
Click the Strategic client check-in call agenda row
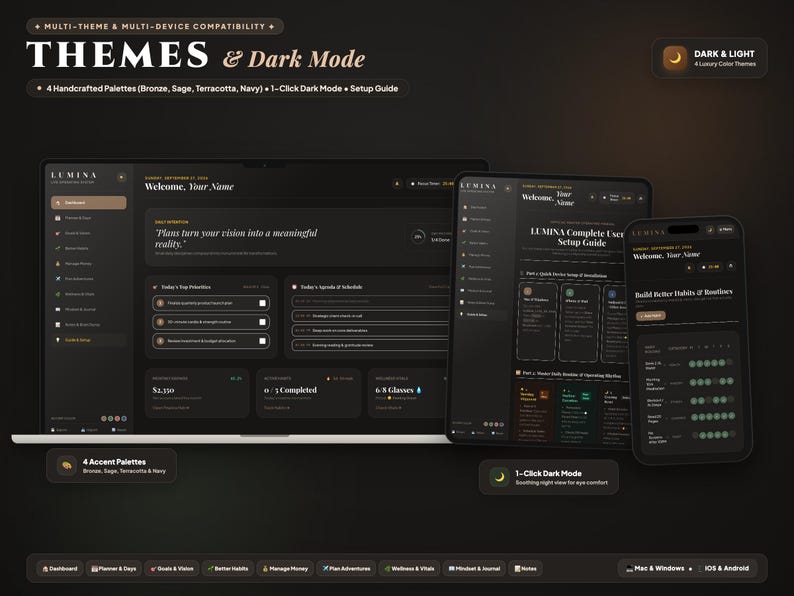pyautogui.click(x=370, y=315)
